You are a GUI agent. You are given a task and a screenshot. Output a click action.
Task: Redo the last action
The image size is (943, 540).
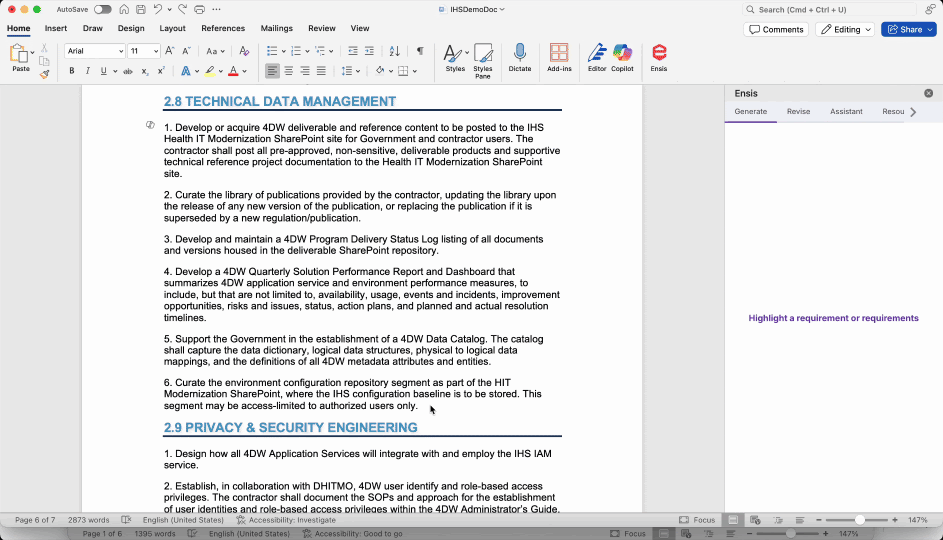coord(182,10)
